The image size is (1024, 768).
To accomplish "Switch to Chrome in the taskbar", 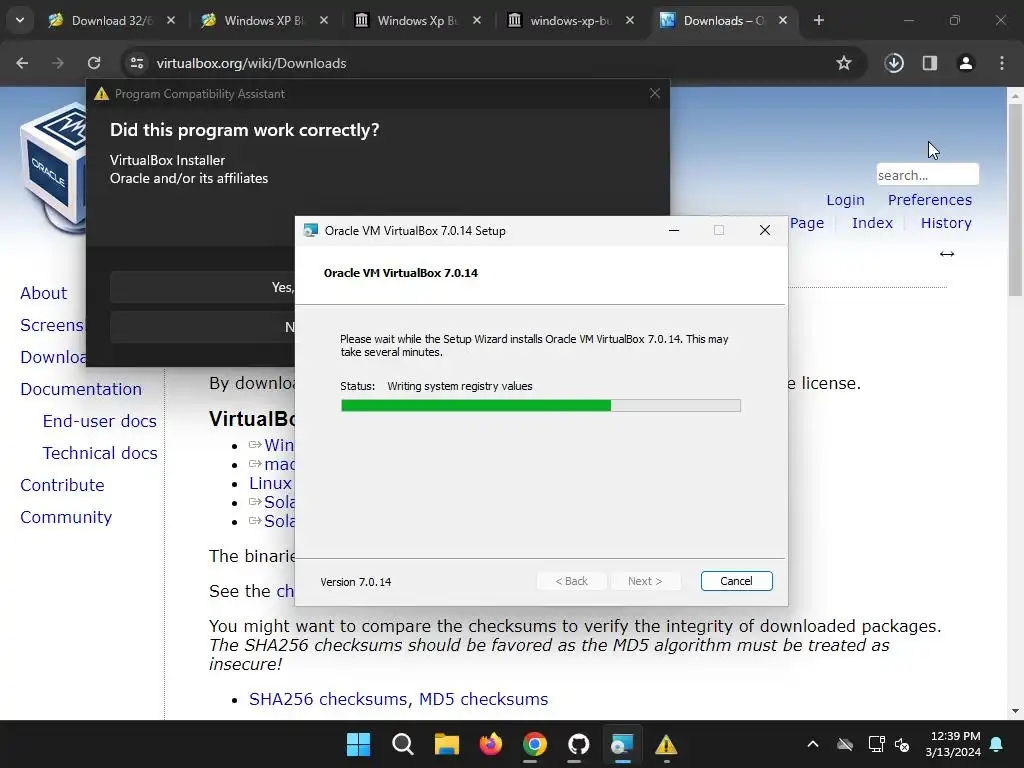I will coord(534,744).
